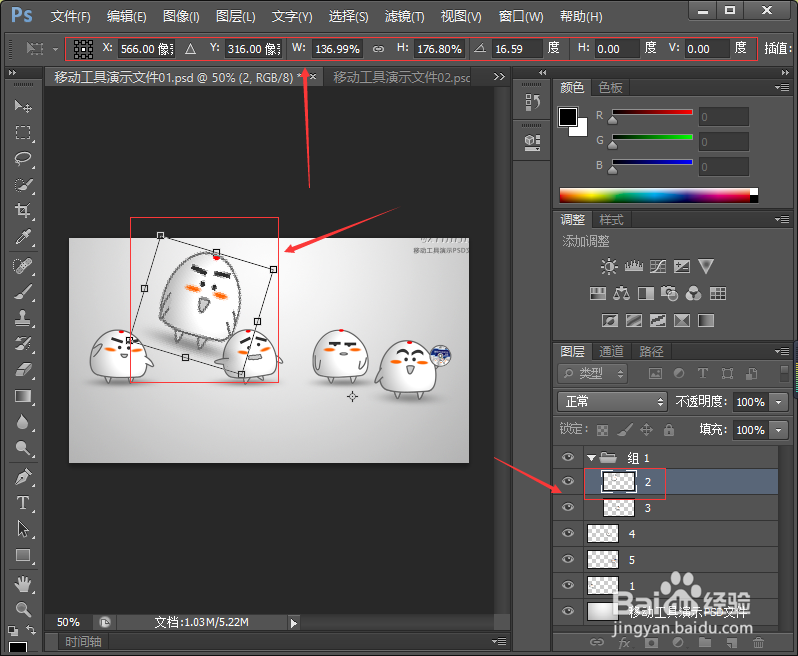Switch to the 通道 channels tab
The image size is (798, 656).
pyautogui.click(x=611, y=351)
